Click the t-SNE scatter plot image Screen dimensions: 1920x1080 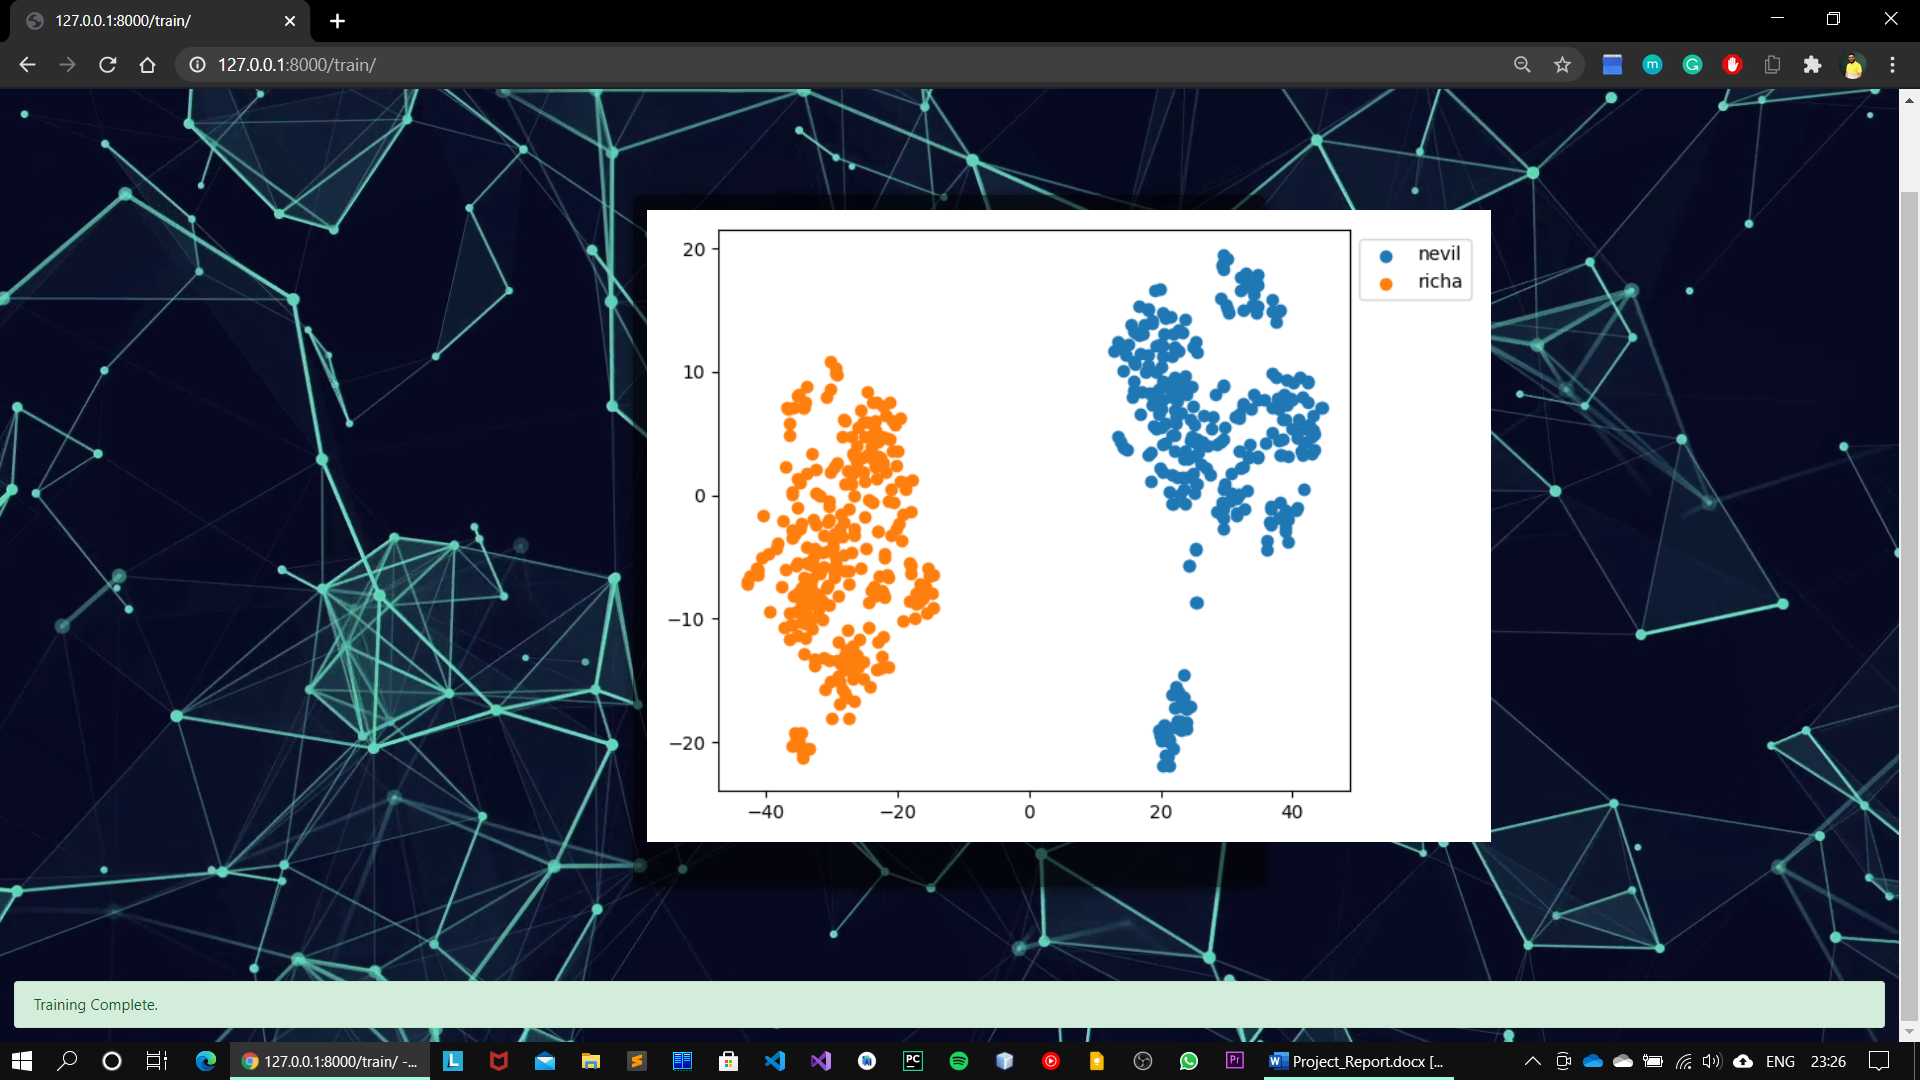[x=1068, y=526]
